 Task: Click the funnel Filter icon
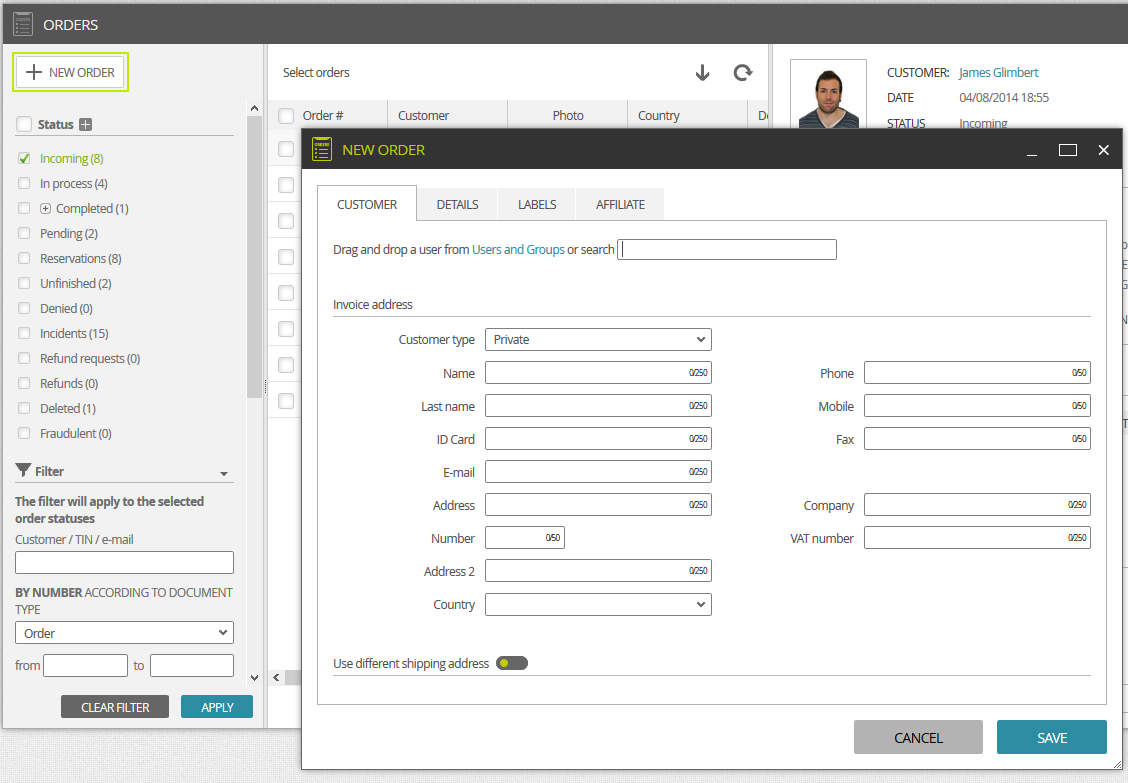pyautogui.click(x=23, y=471)
